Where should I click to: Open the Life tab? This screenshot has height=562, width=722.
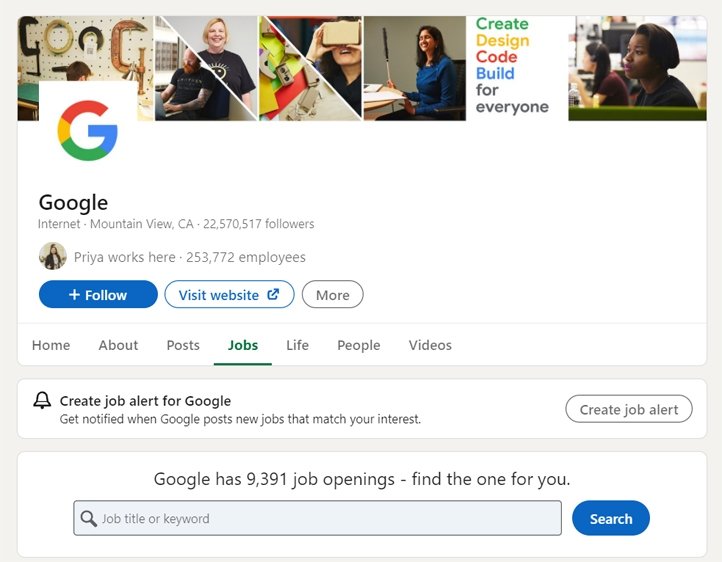tap(297, 345)
